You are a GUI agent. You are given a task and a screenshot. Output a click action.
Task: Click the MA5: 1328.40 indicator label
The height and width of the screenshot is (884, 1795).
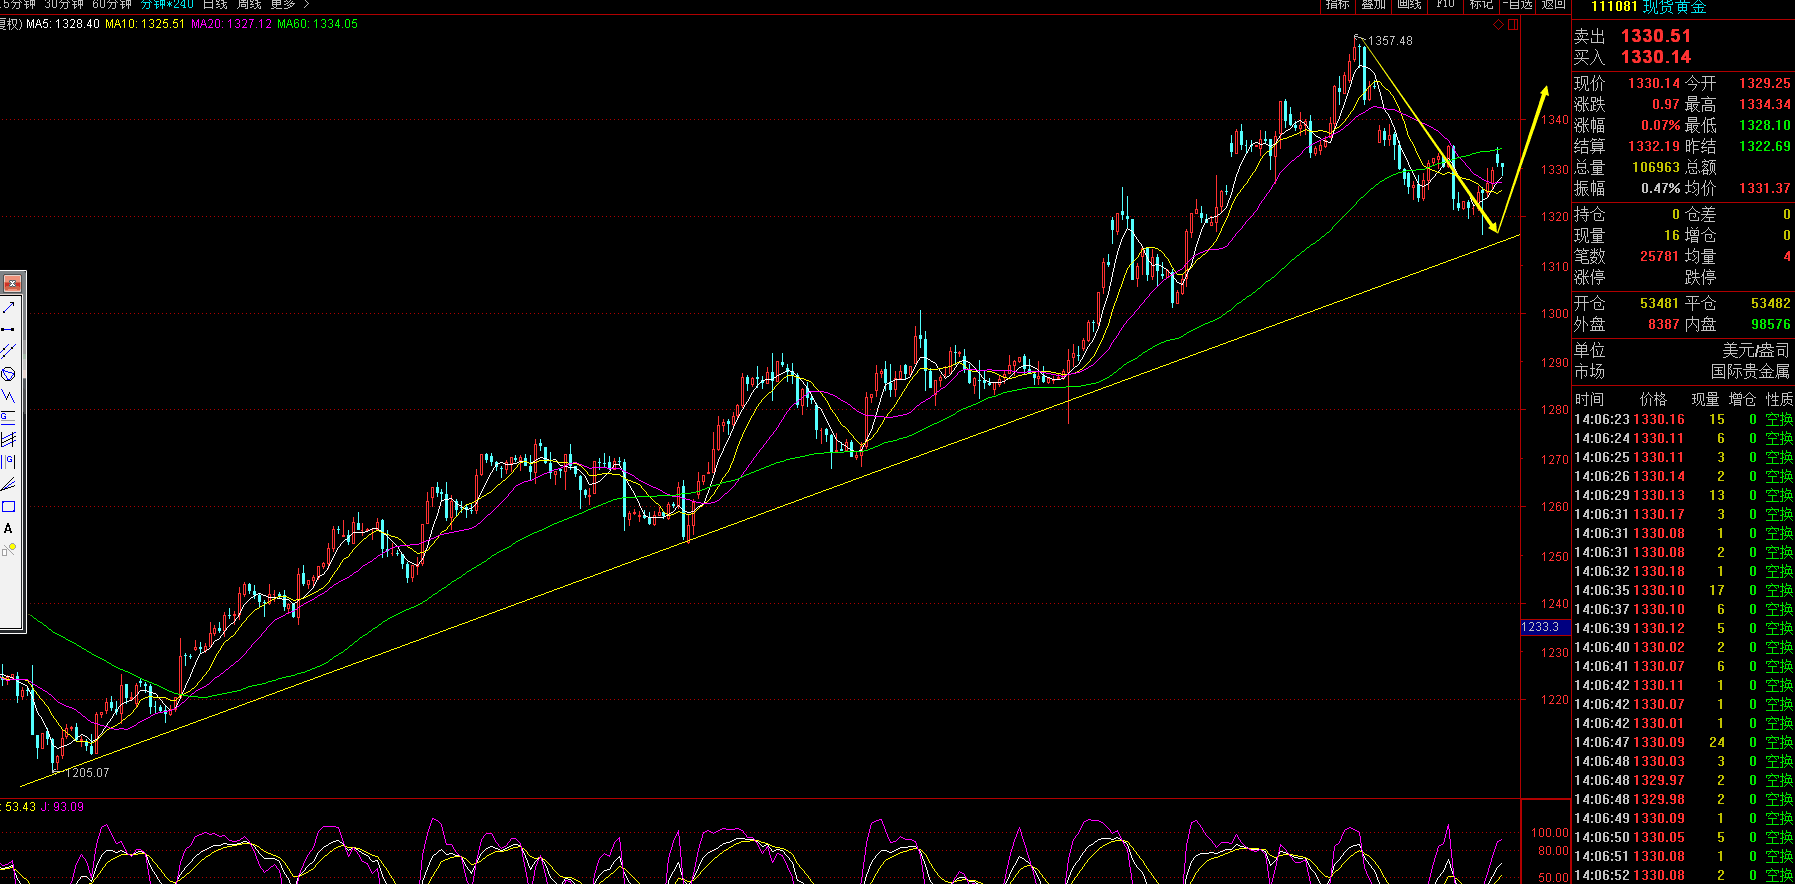63,24
